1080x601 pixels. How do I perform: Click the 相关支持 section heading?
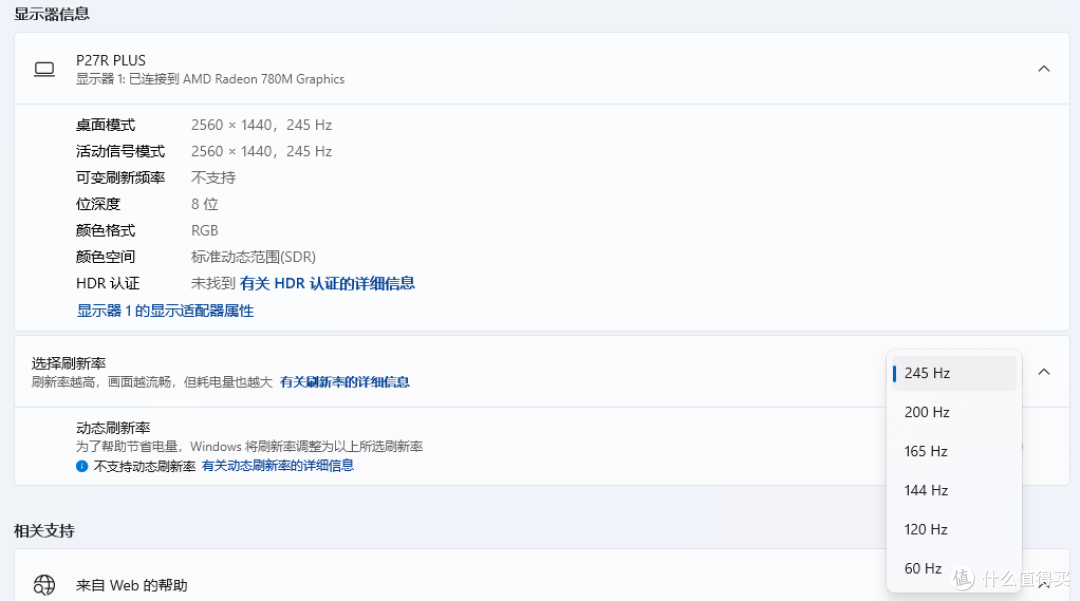pyautogui.click(x=44, y=531)
